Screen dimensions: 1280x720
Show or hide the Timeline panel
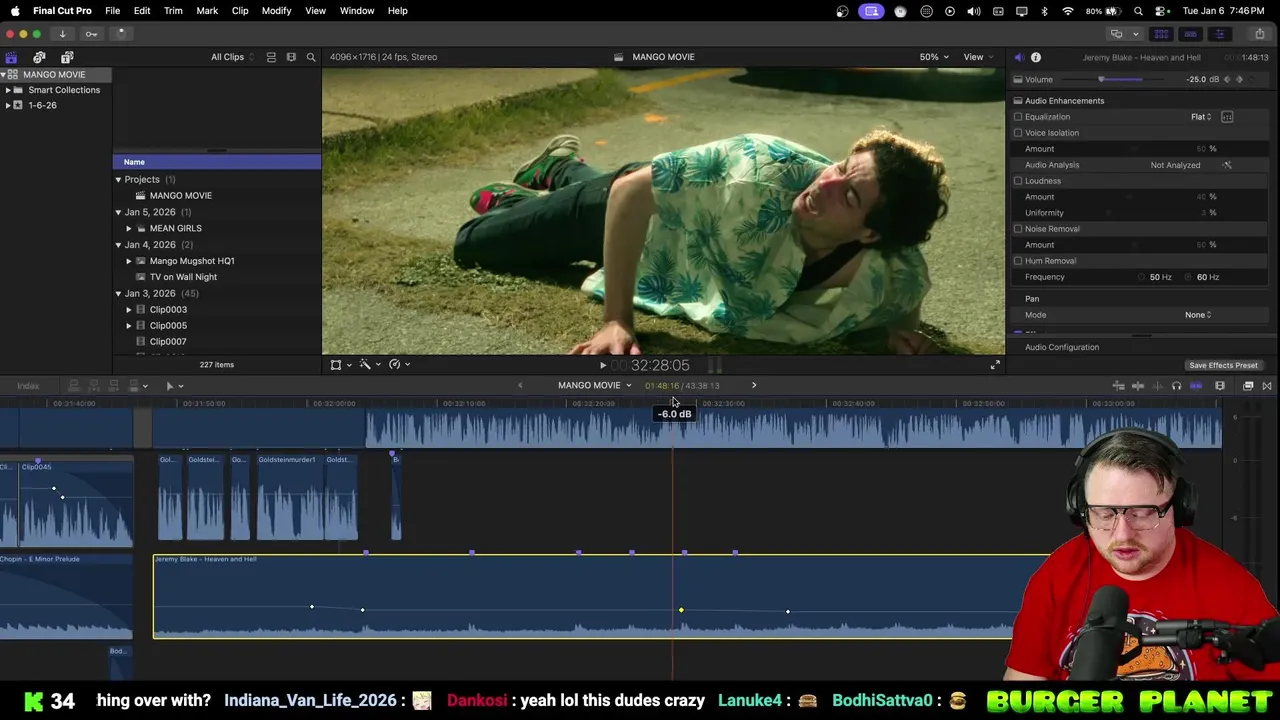coord(1190,34)
